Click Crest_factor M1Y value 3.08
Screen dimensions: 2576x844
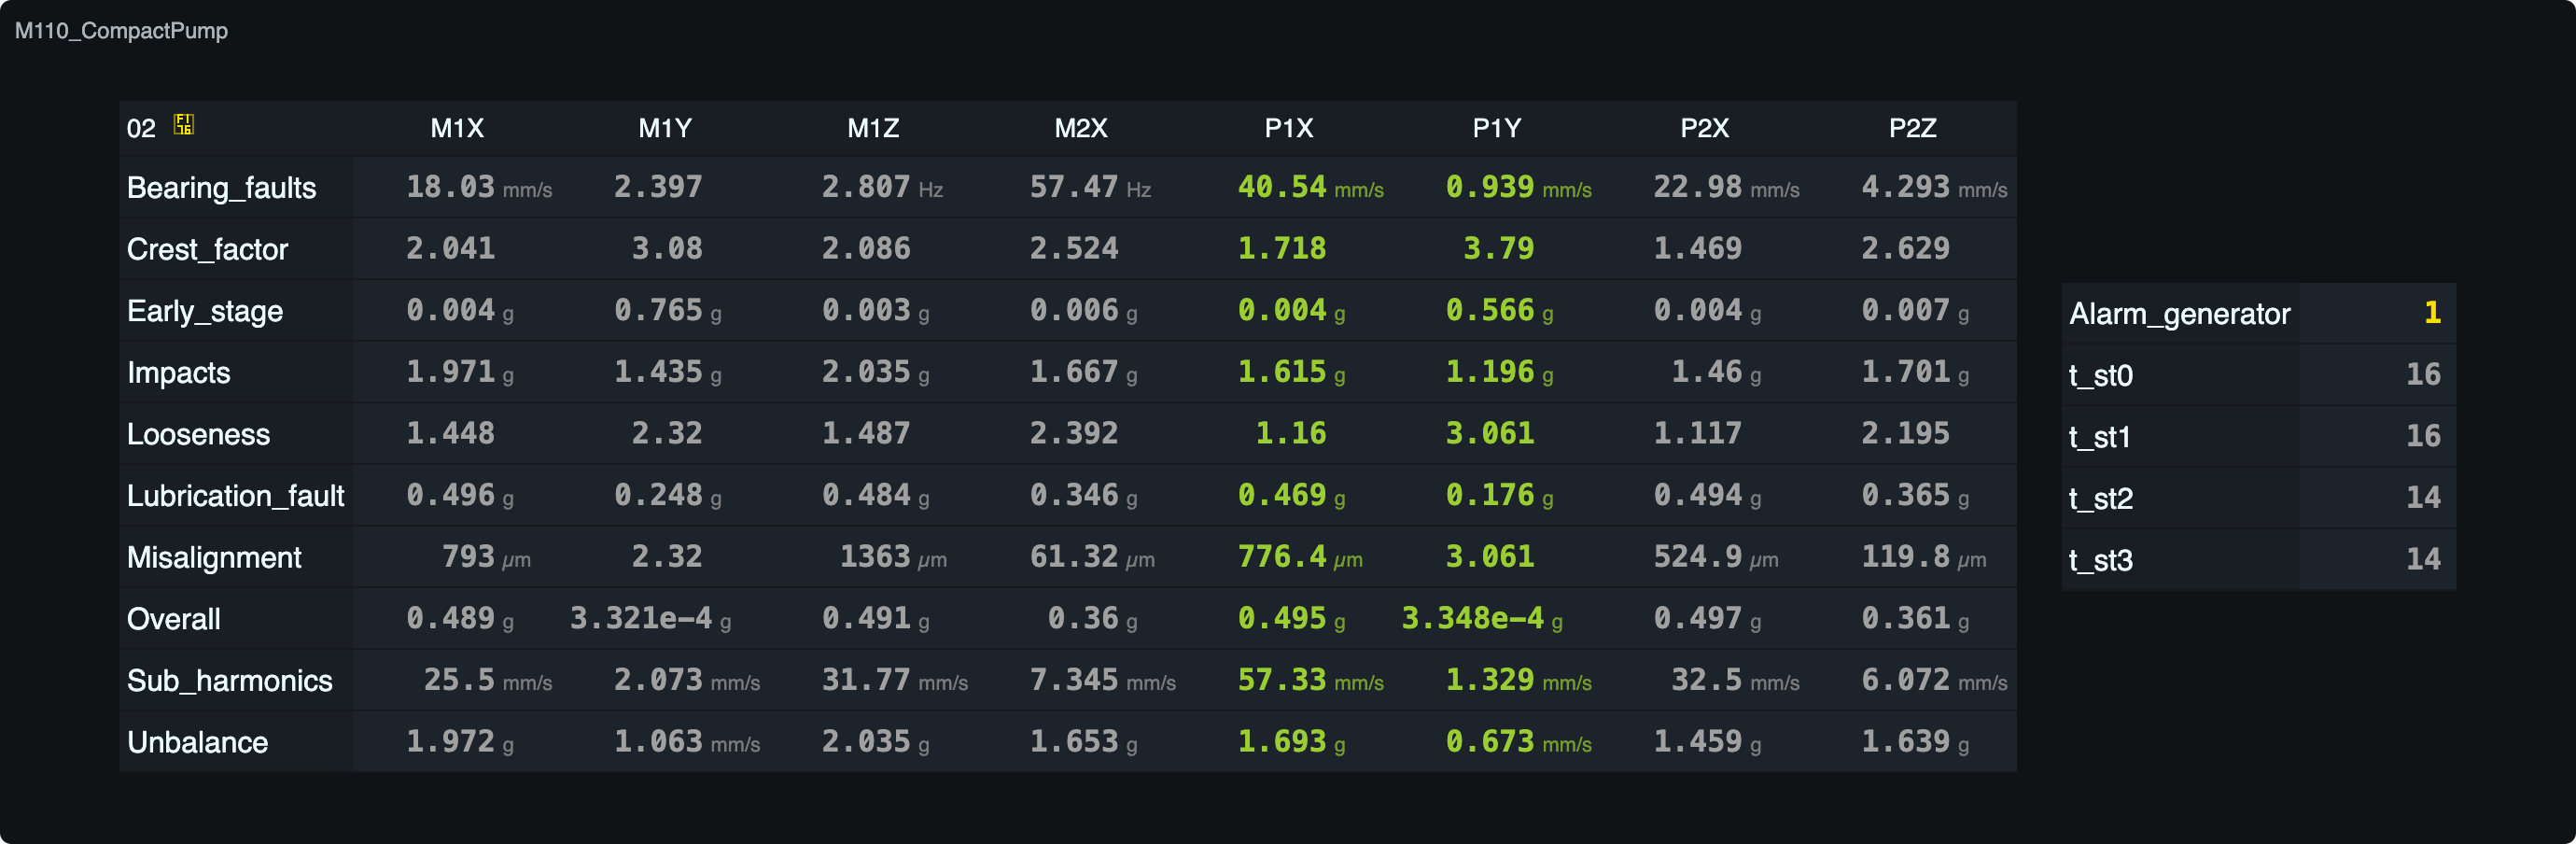667,249
